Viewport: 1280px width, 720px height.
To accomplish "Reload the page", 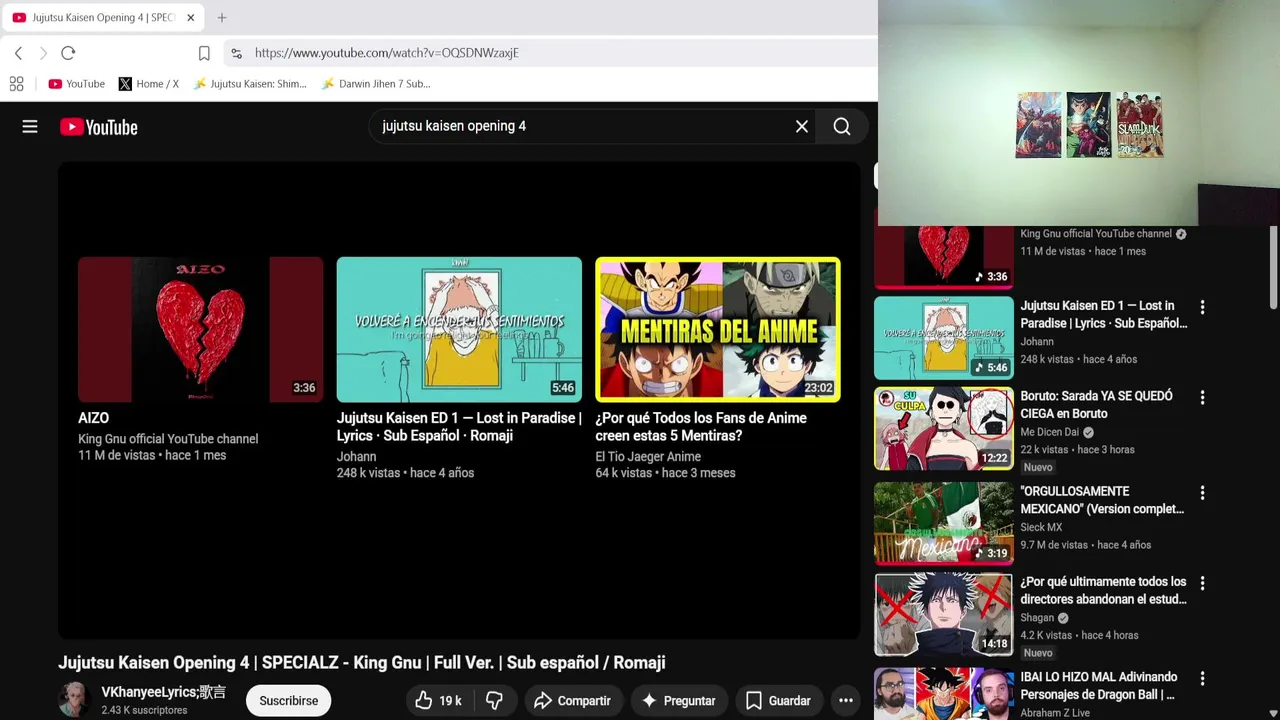I will click(68, 53).
